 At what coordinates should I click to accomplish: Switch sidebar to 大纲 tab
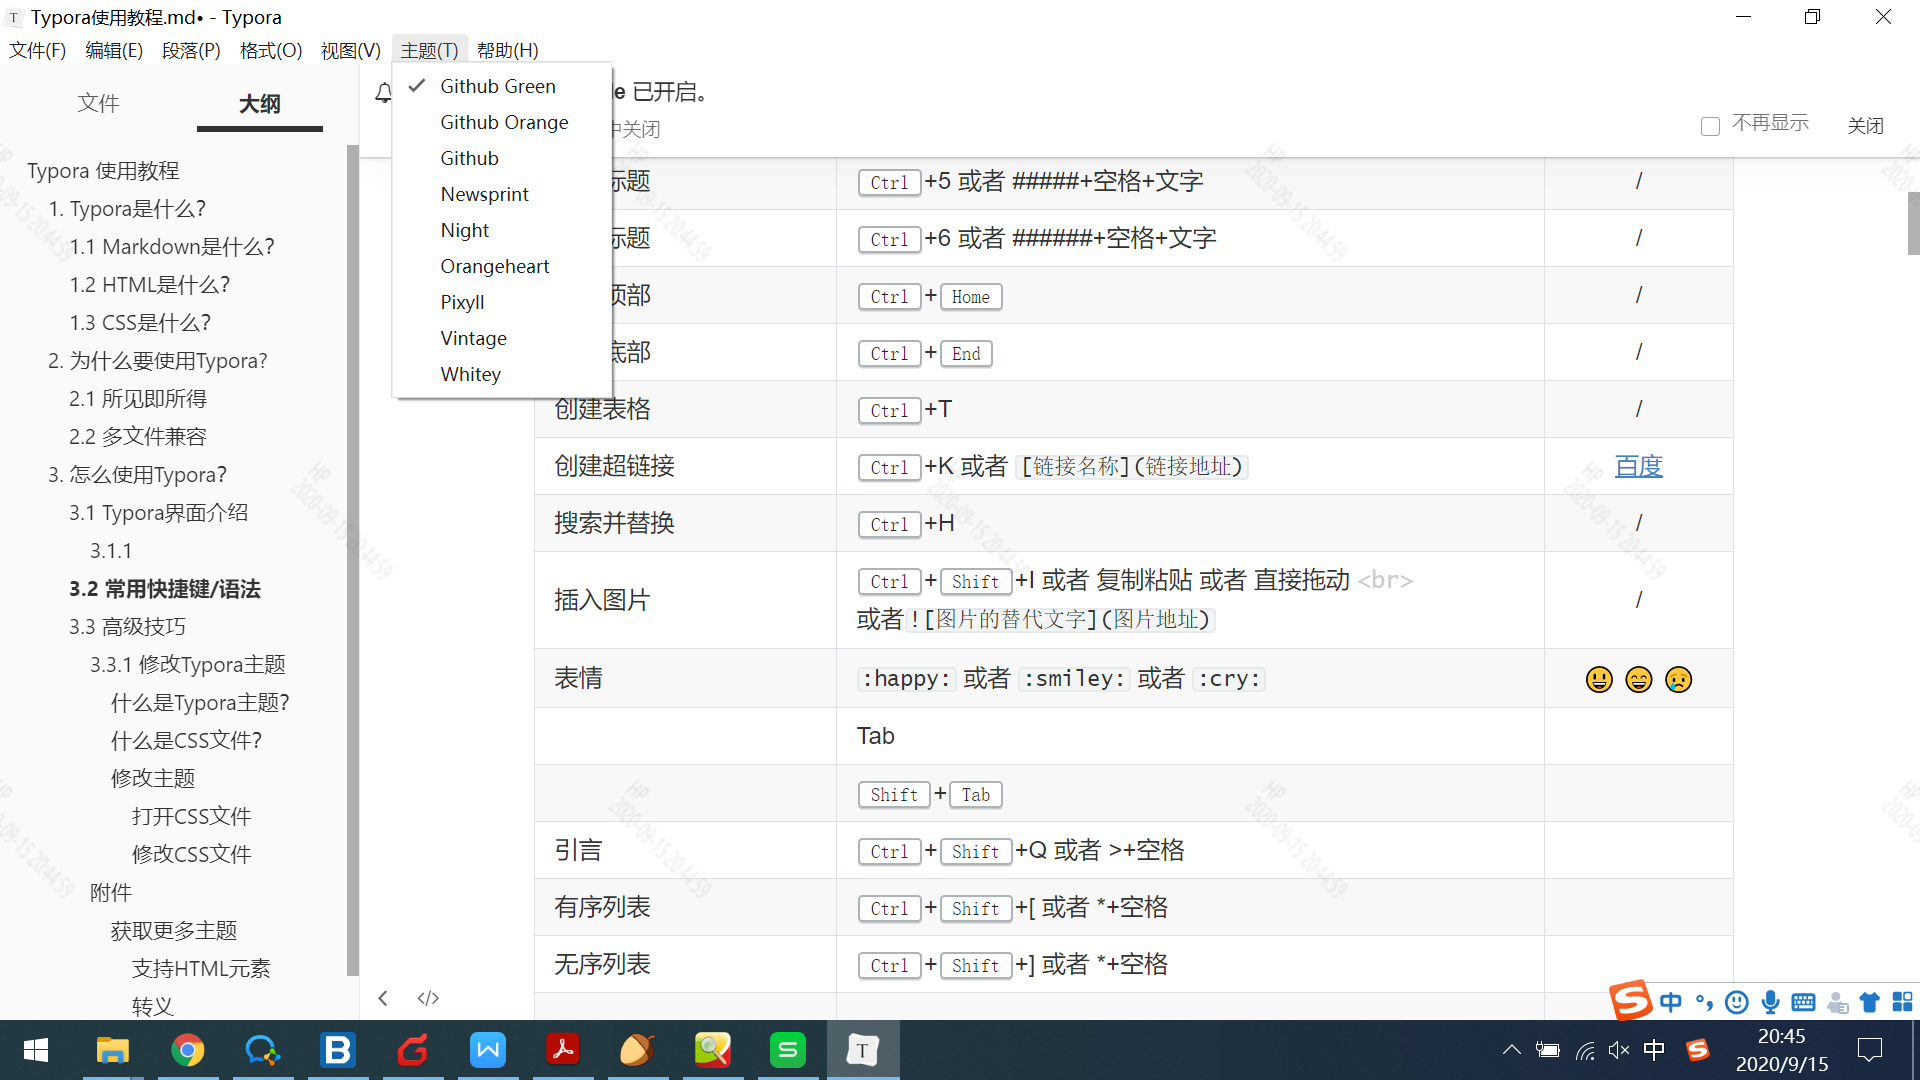260,103
